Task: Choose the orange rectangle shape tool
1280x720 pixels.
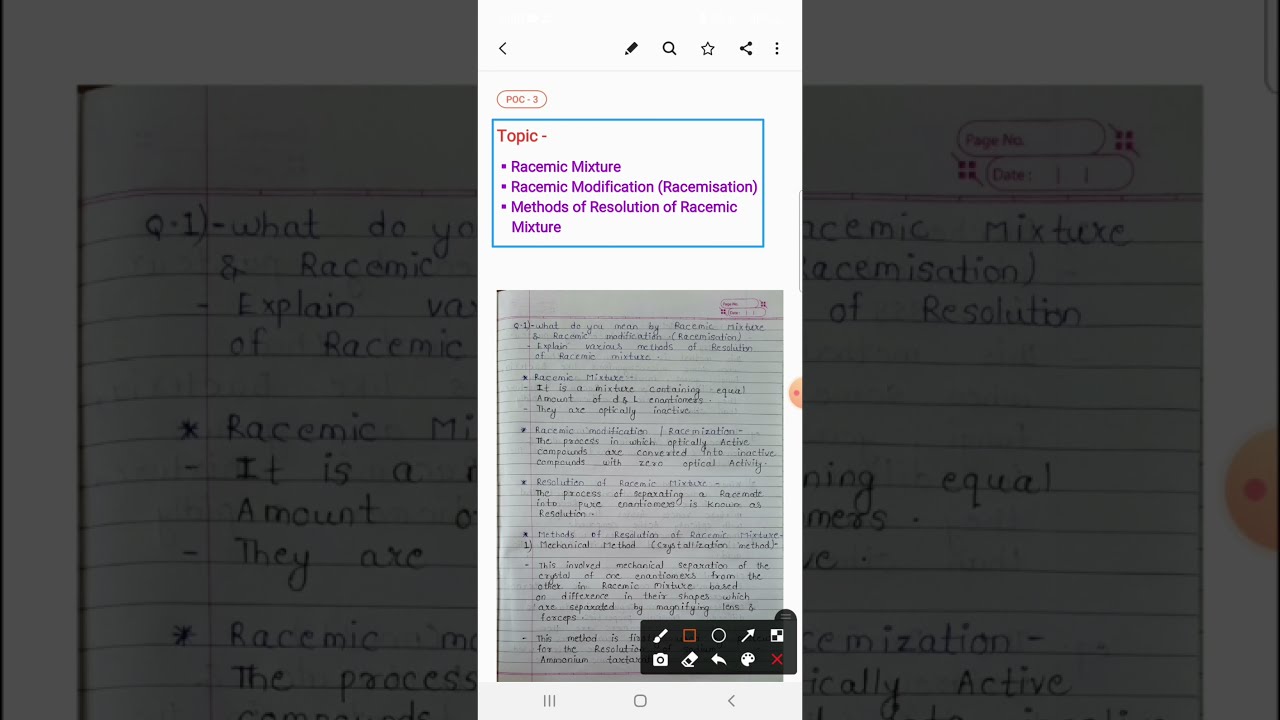Action: [689, 636]
